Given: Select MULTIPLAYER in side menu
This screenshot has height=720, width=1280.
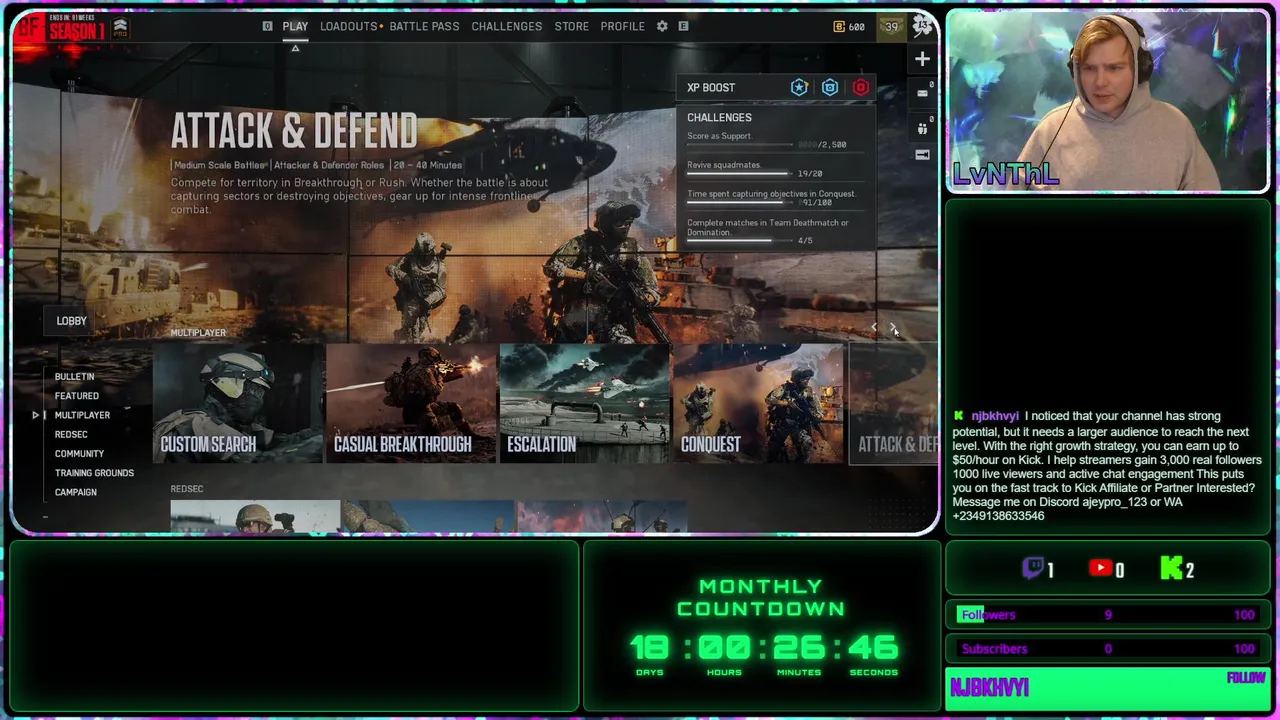Looking at the screenshot, I should coord(82,415).
